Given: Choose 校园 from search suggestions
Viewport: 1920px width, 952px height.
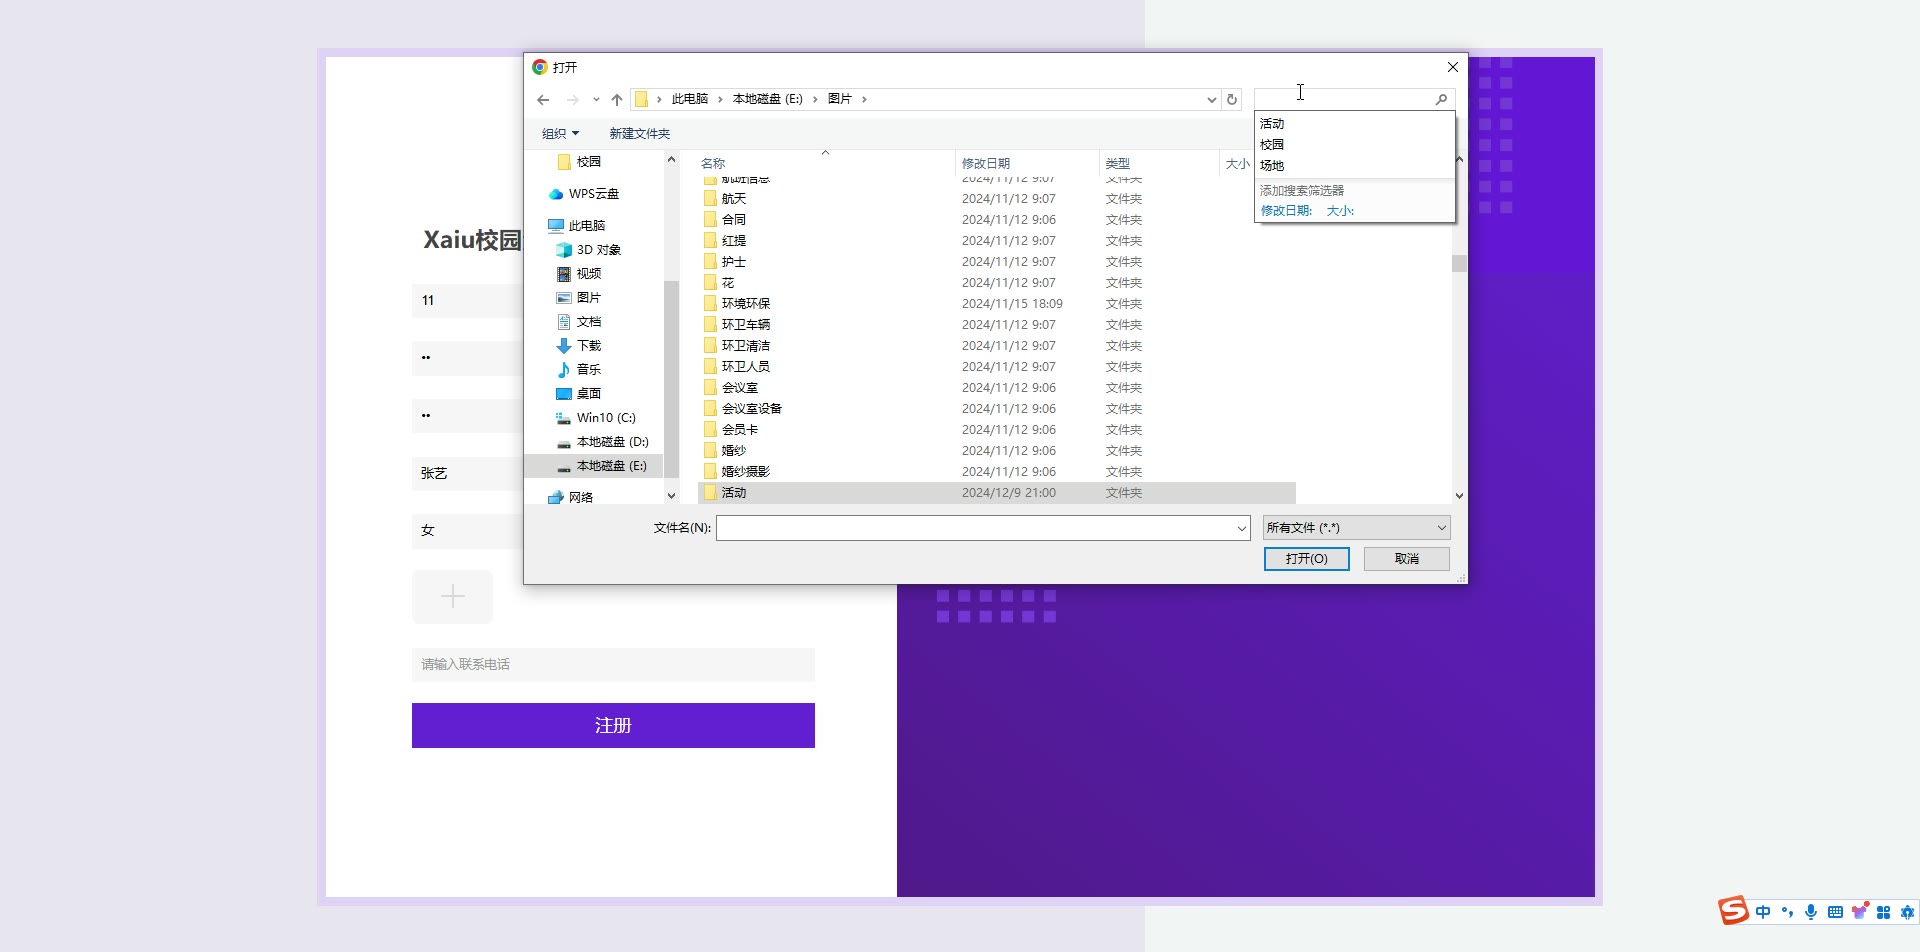Looking at the screenshot, I should pyautogui.click(x=1272, y=145).
